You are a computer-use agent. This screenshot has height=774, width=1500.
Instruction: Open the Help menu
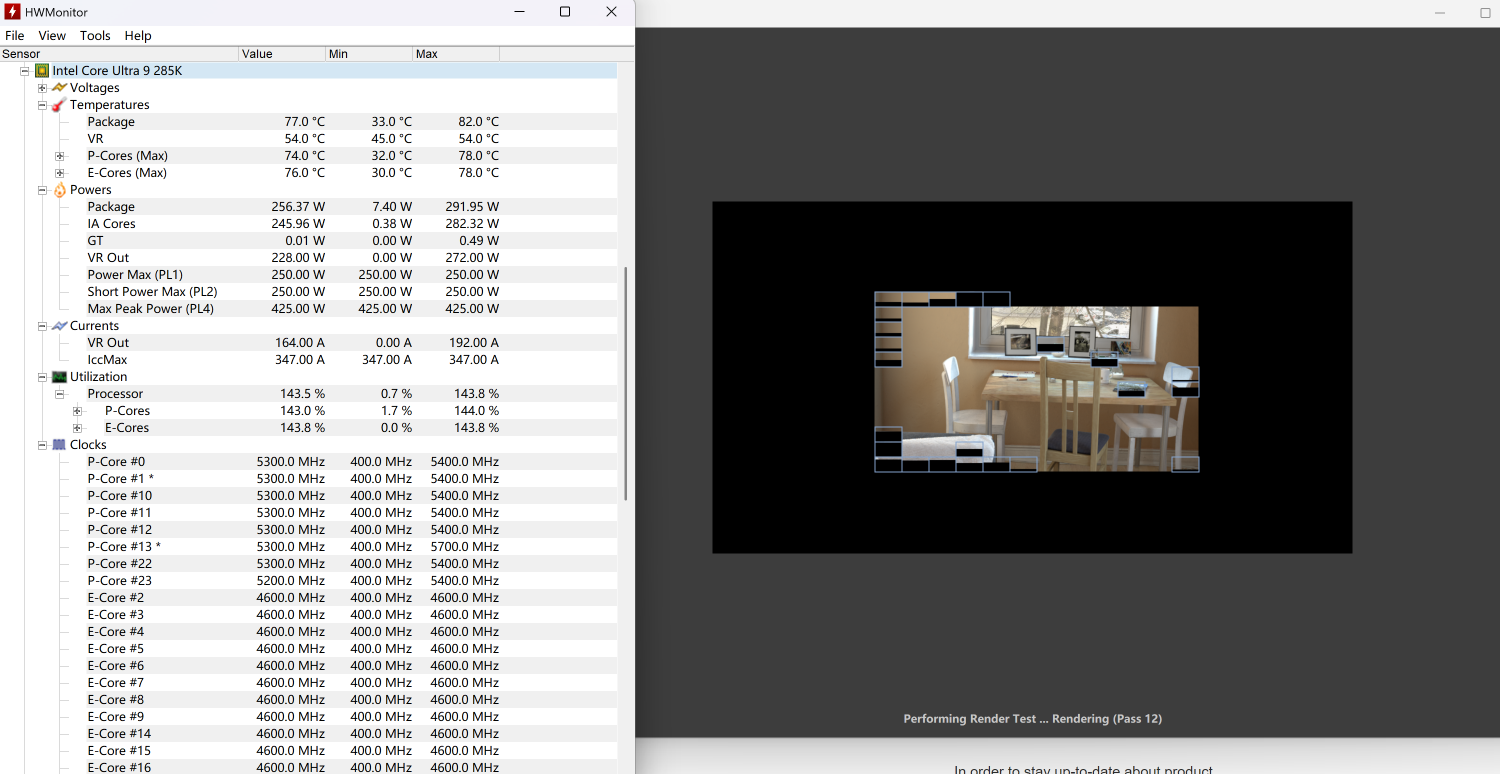(x=138, y=36)
